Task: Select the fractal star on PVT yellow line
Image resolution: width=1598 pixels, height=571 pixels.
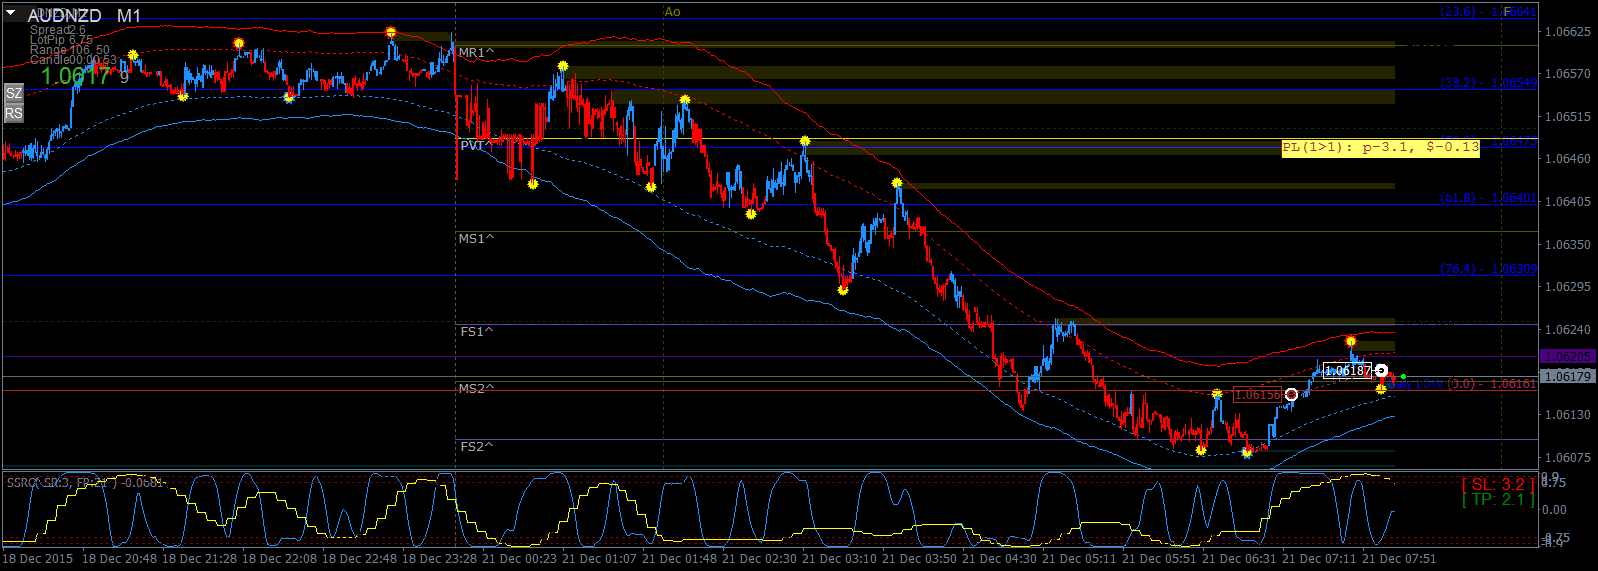Action: pyautogui.click(x=805, y=141)
